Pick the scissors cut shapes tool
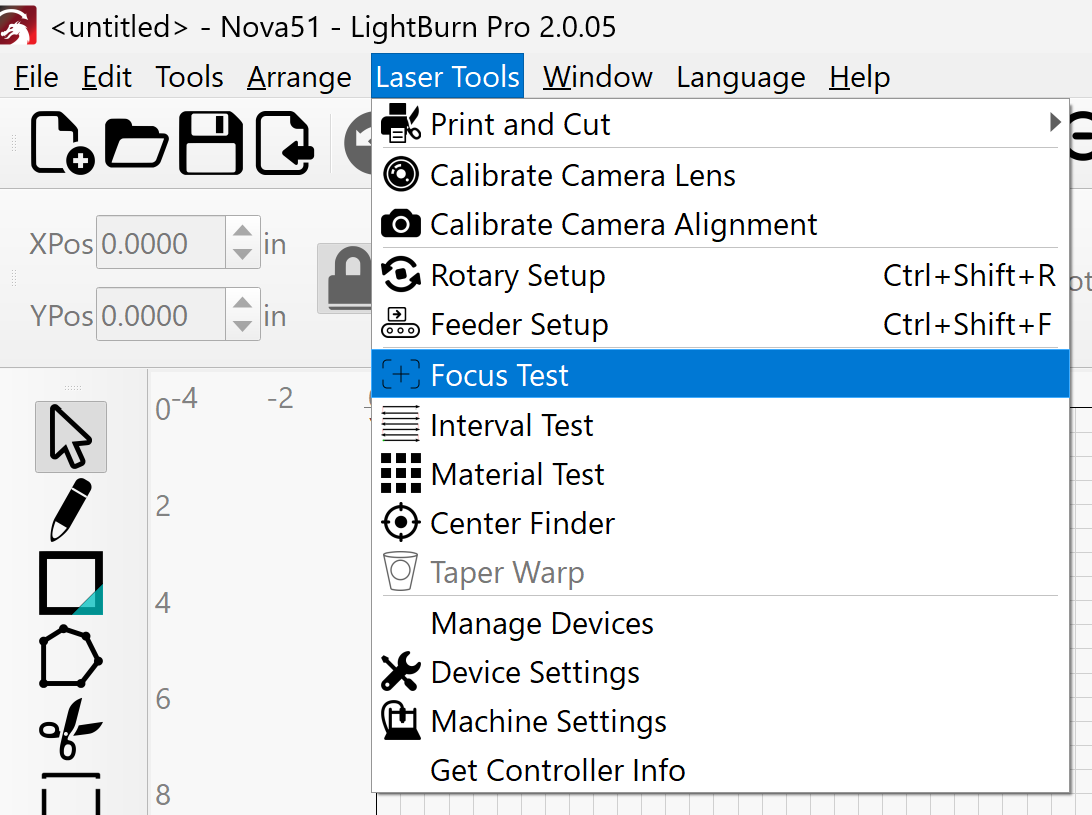The width and height of the screenshot is (1092, 815). point(71,730)
